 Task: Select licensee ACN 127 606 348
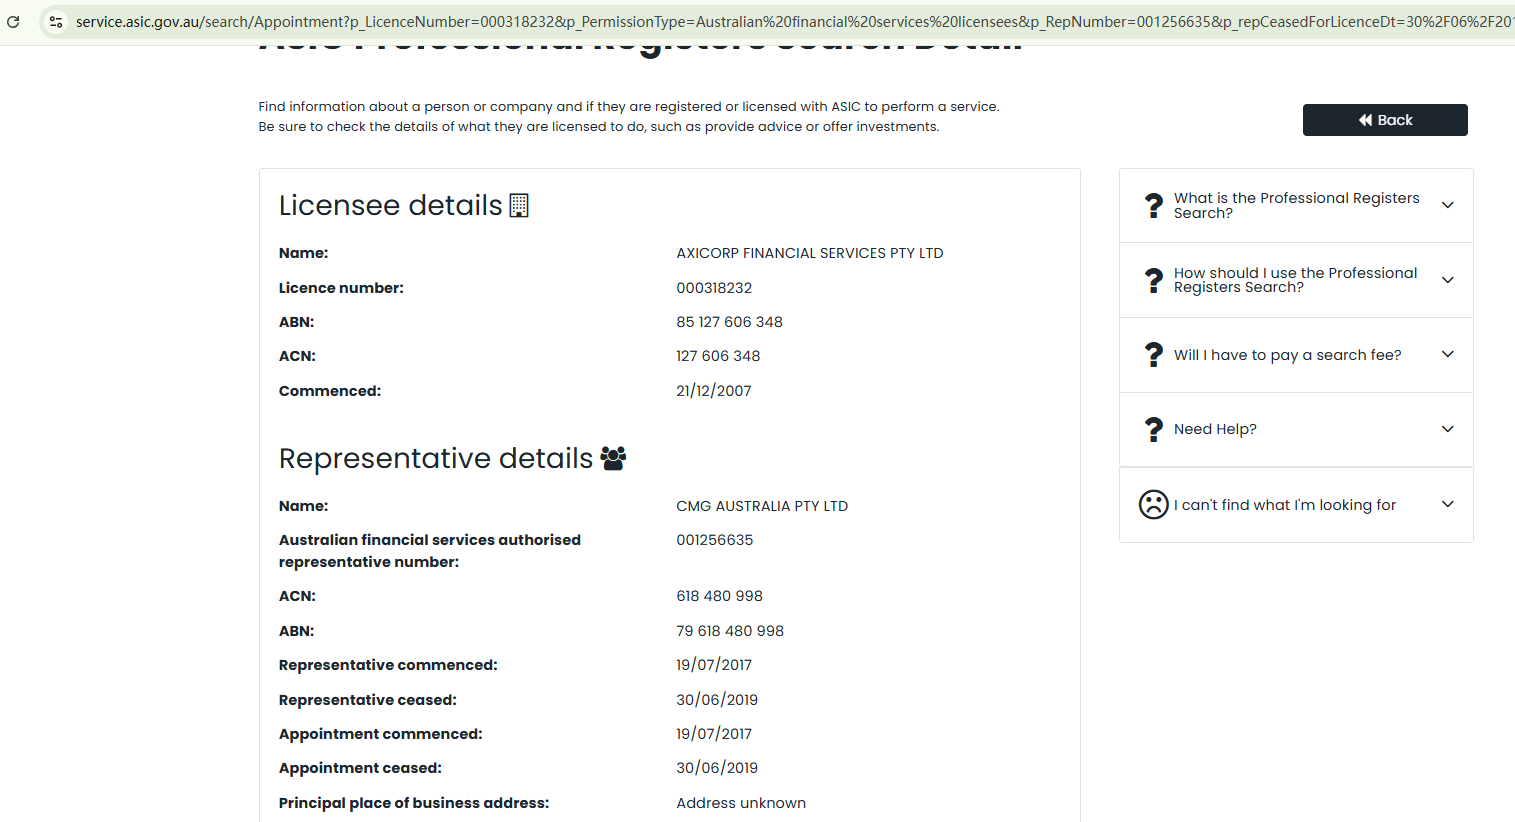718,356
